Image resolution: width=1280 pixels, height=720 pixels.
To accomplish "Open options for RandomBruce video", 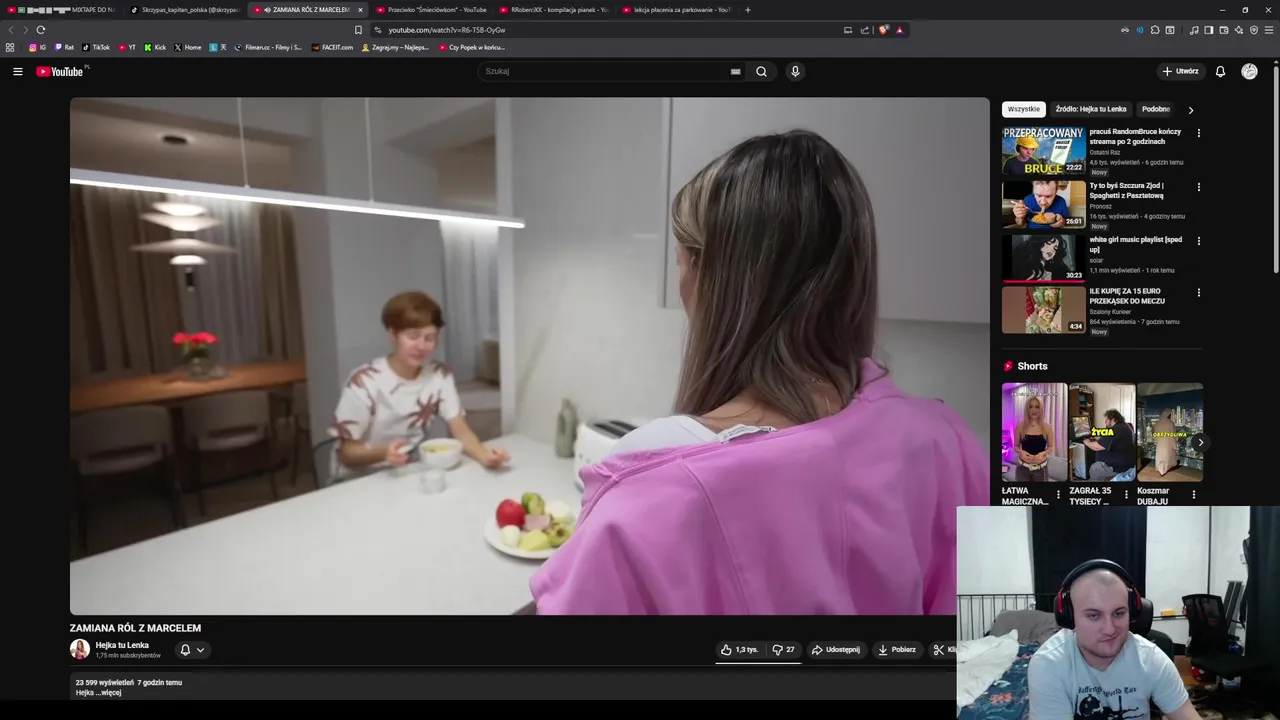I will tap(1198, 133).
